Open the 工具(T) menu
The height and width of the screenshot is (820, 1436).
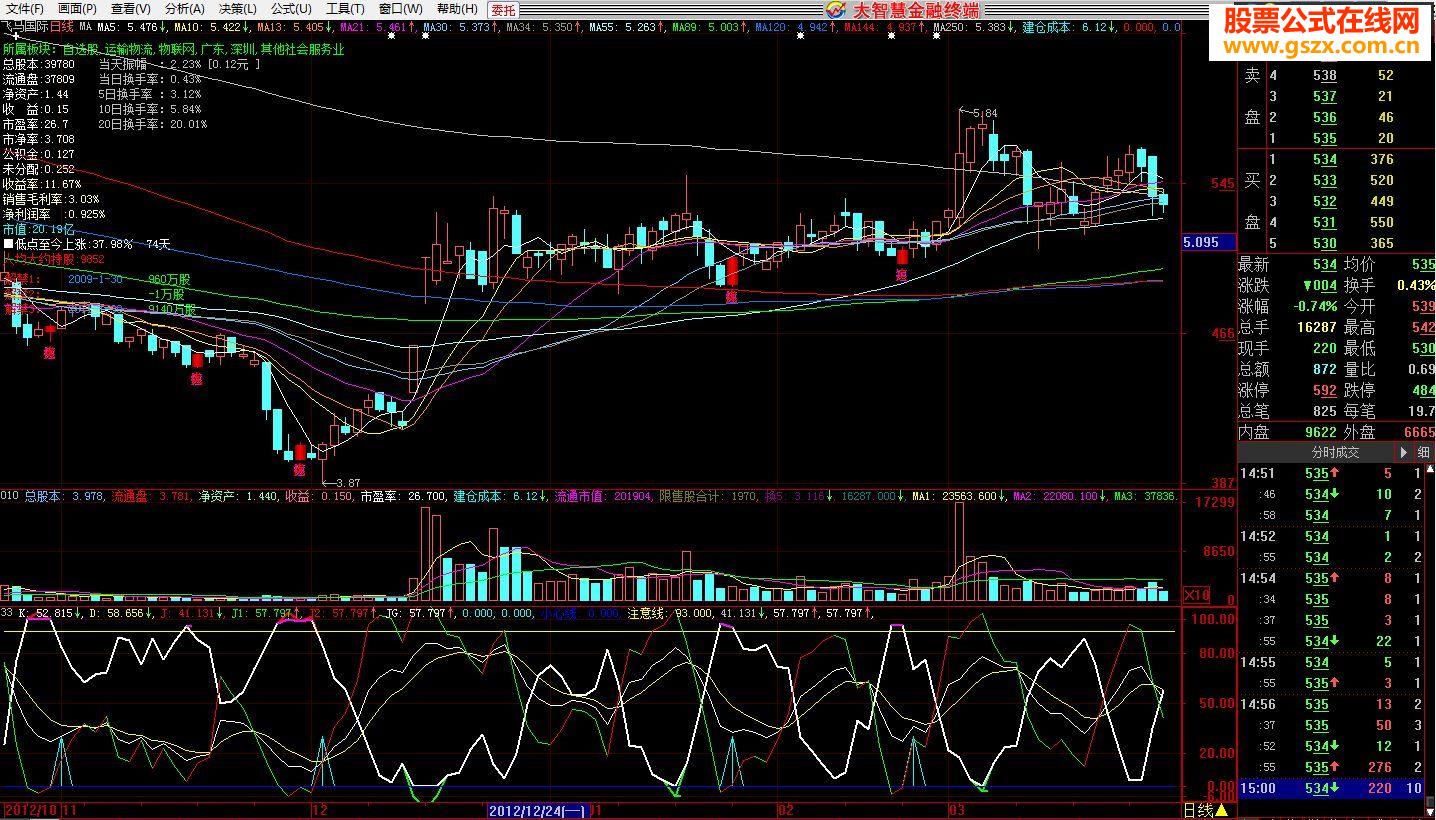click(345, 9)
